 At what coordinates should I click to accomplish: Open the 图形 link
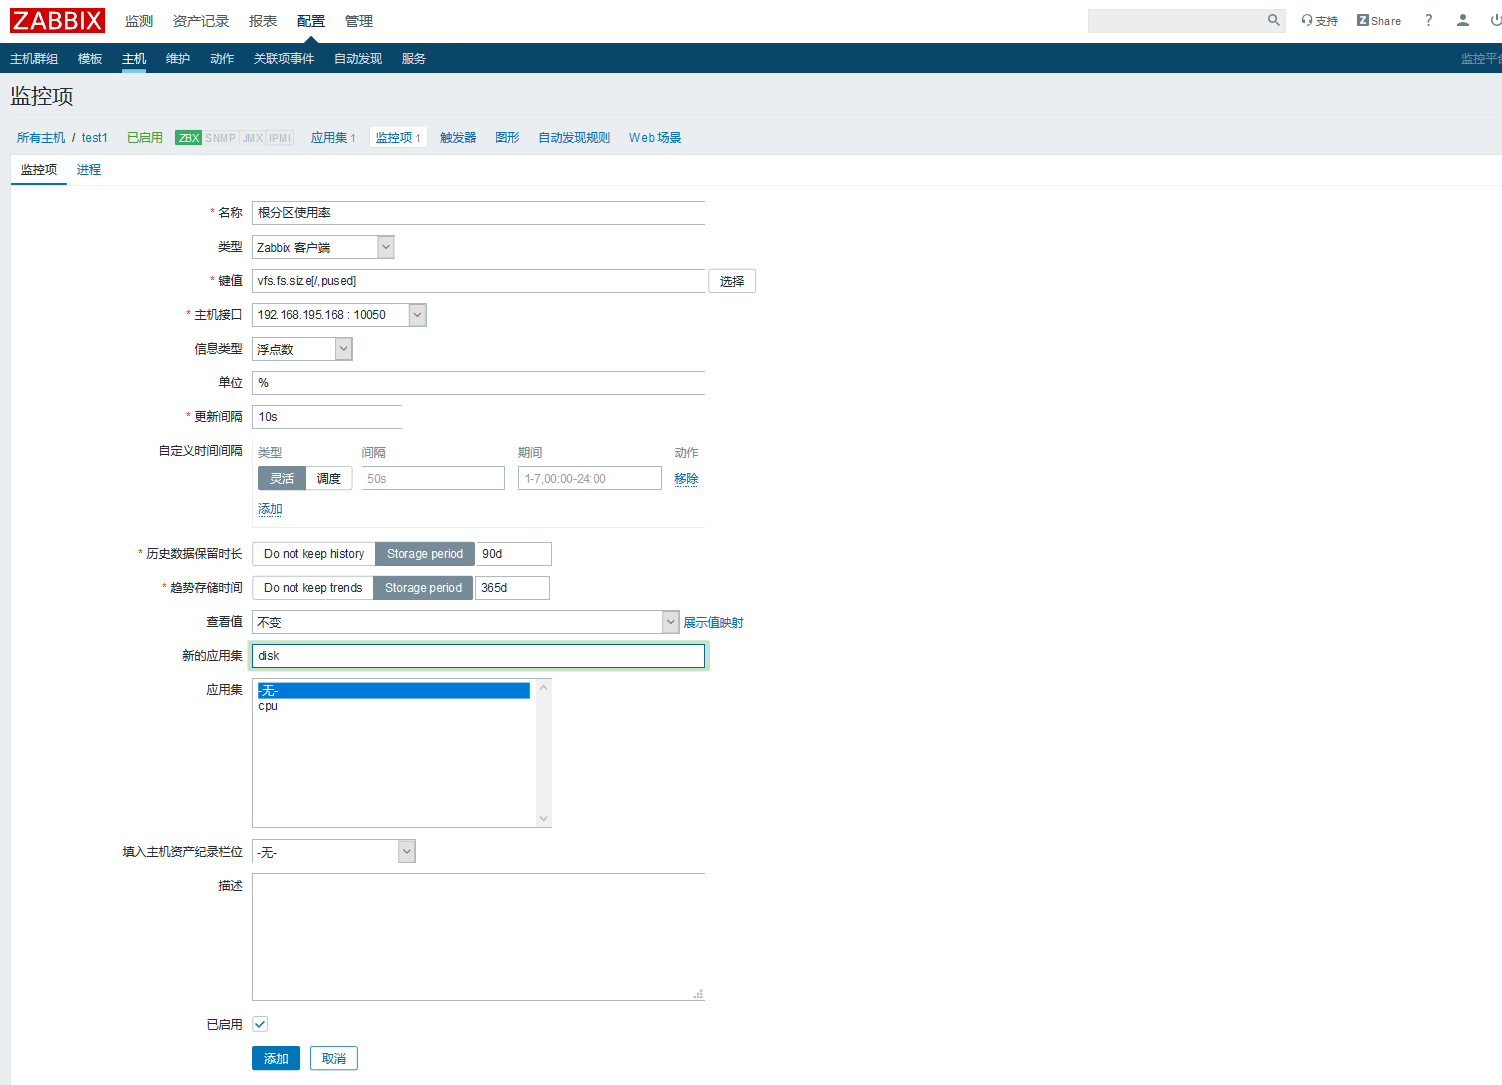507,138
